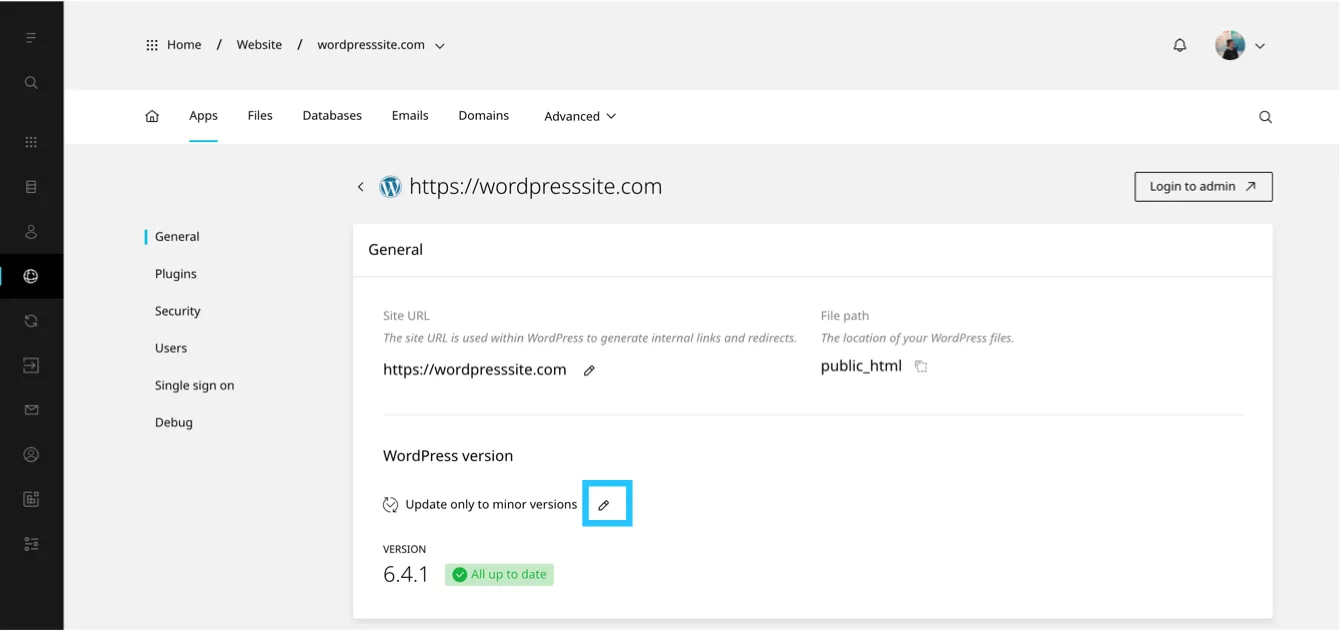Open the notifications bell
Screen dimensions: 1340x632
1180,45
